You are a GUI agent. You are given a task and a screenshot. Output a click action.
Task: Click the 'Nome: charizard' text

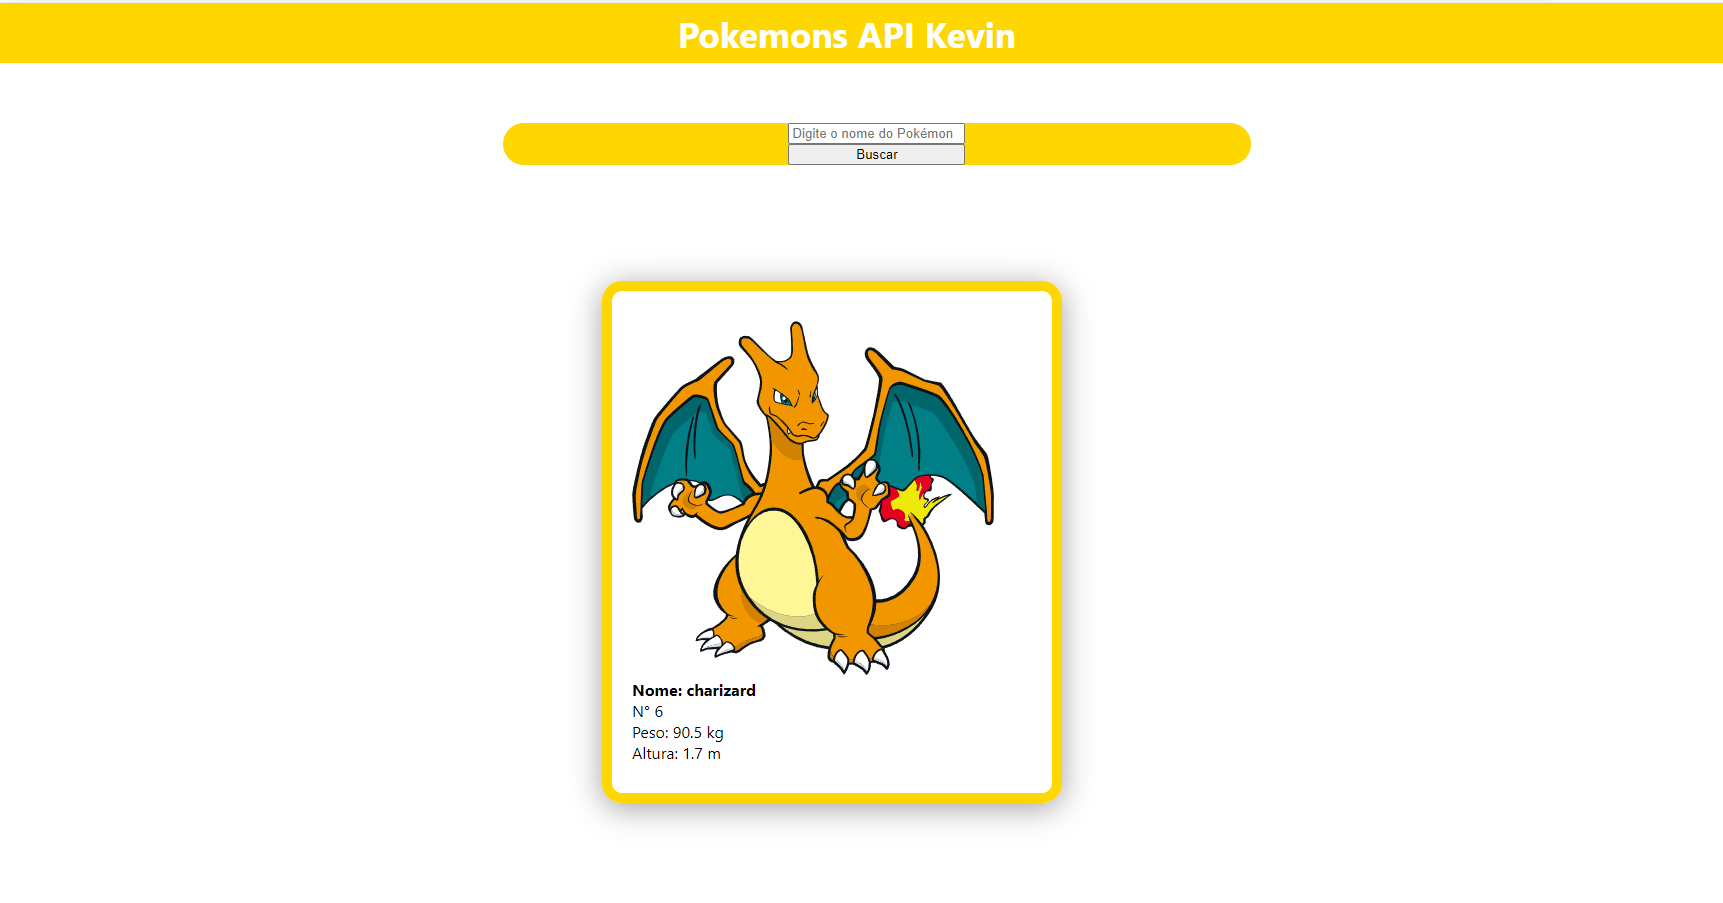click(x=694, y=691)
